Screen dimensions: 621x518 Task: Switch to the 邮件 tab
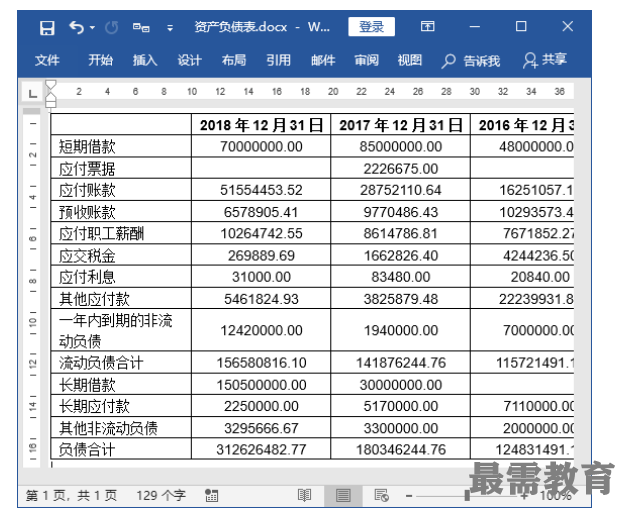point(323,60)
